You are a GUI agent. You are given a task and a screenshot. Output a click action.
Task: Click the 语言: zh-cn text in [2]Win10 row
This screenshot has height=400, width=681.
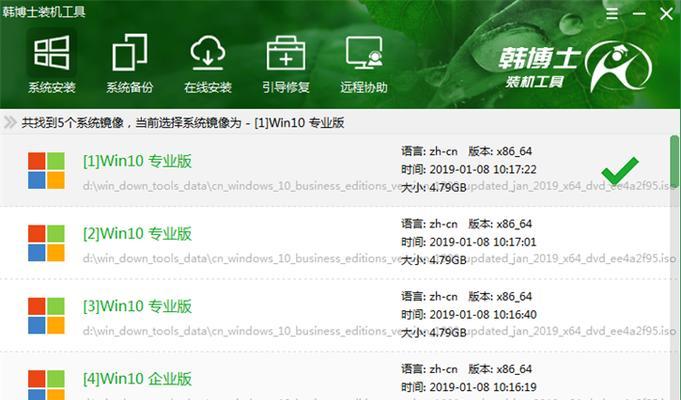point(429,224)
